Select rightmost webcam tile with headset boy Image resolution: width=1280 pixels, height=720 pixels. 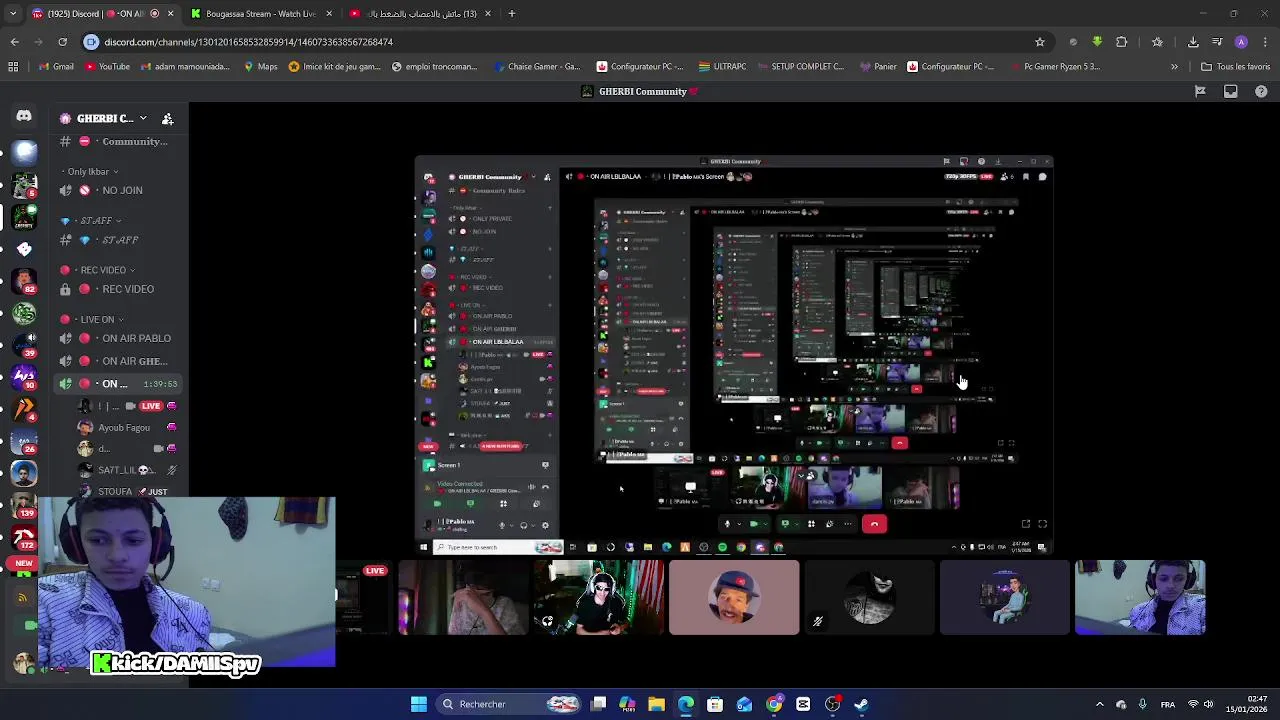click(x=1140, y=598)
